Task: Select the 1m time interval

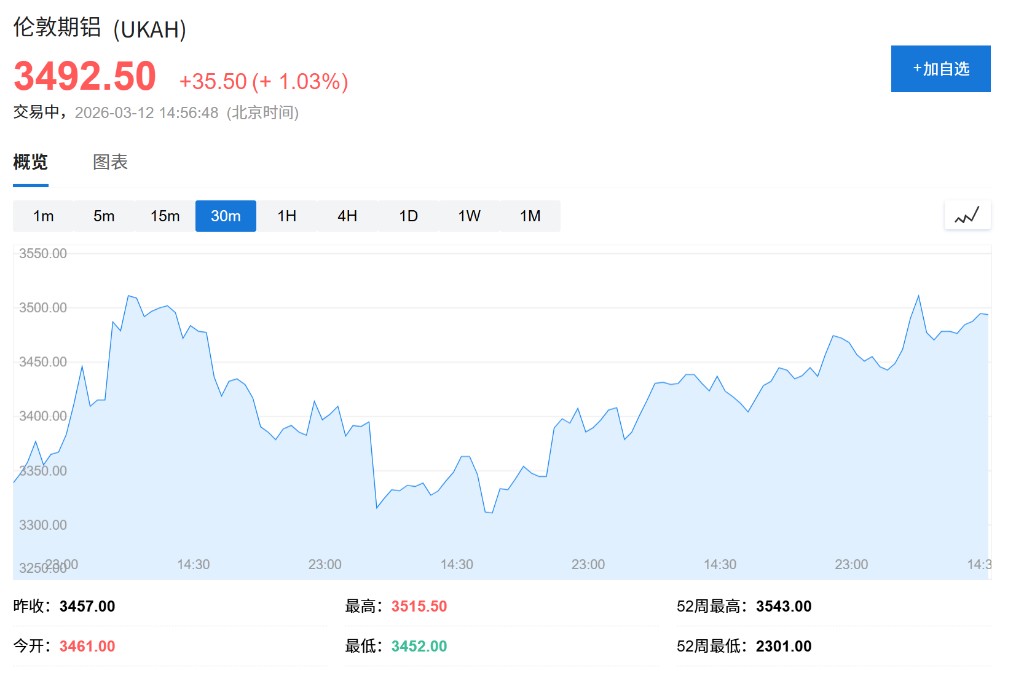Action: pos(43,216)
